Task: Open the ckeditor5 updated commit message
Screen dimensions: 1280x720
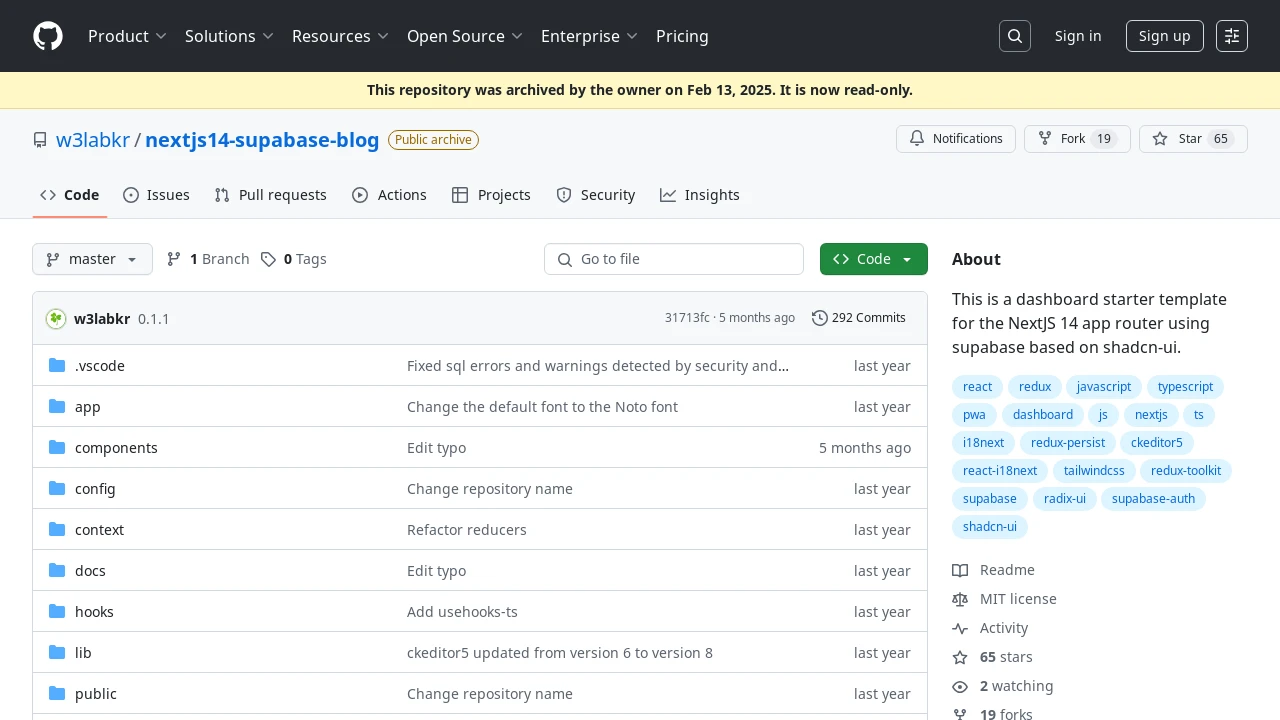Action: coord(560,653)
